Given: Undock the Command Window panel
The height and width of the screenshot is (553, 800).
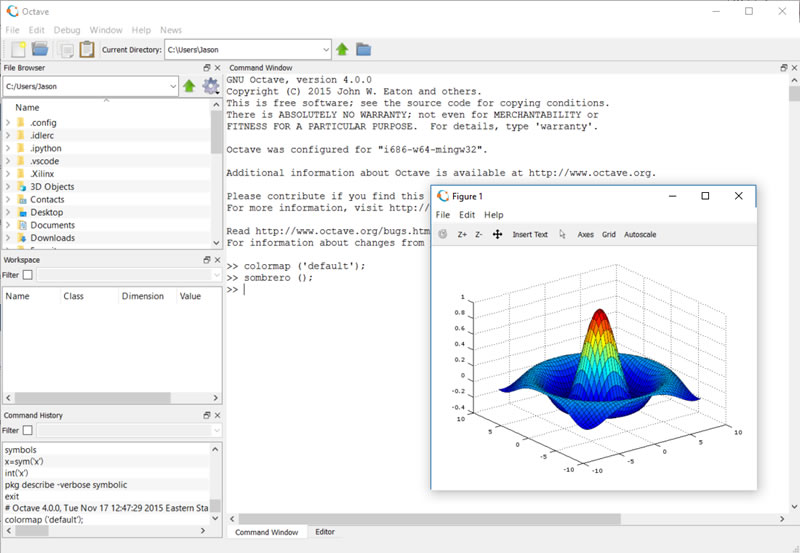Looking at the screenshot, I should click(x=784, y=68).
